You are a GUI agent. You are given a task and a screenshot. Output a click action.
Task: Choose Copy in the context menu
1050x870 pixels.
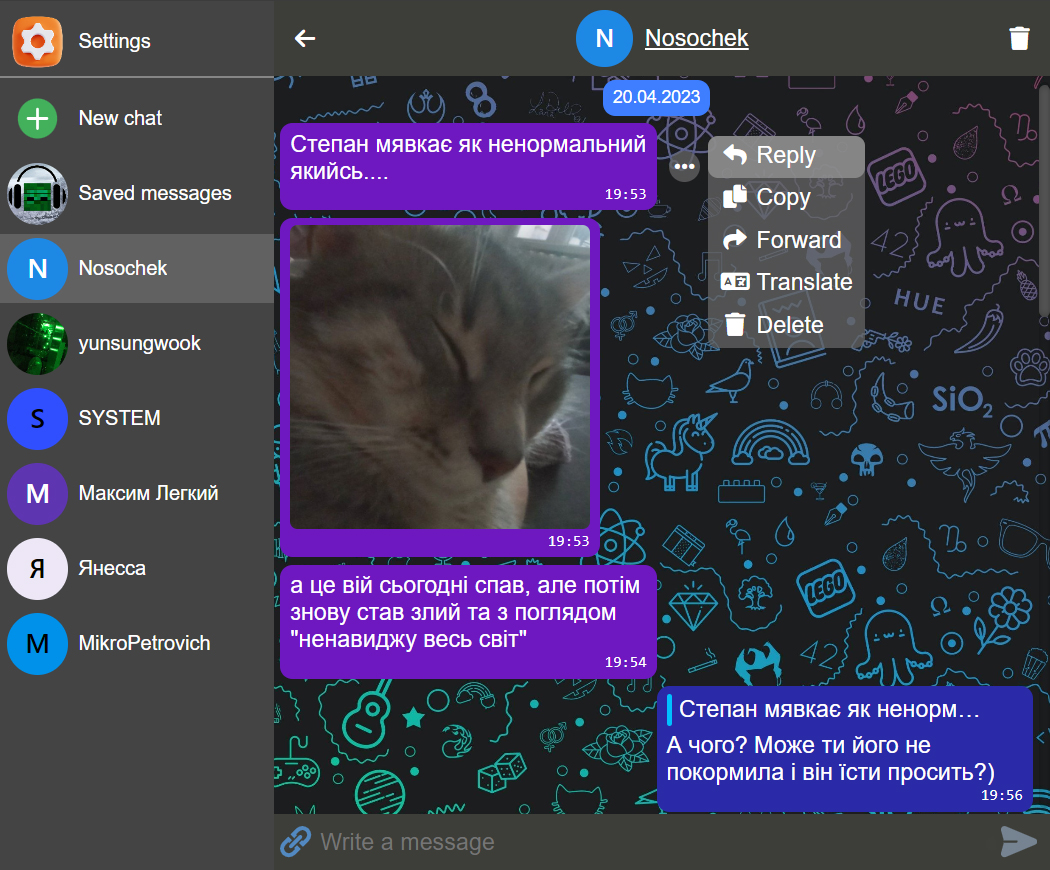coord(786,198)
